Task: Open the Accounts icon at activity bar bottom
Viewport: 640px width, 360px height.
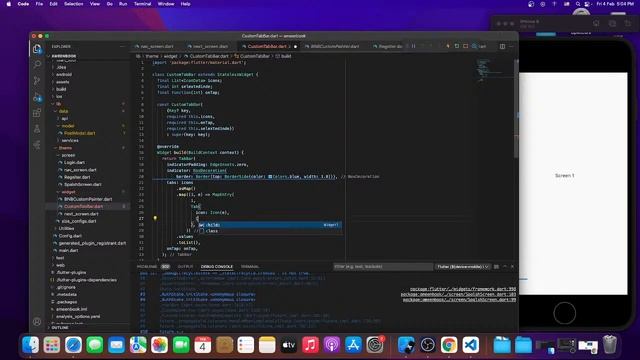Action: (37, 322)
